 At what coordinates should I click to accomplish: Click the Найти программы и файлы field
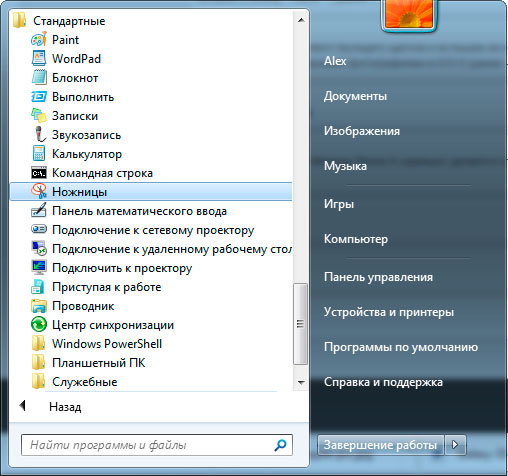(x=157, y=445)
